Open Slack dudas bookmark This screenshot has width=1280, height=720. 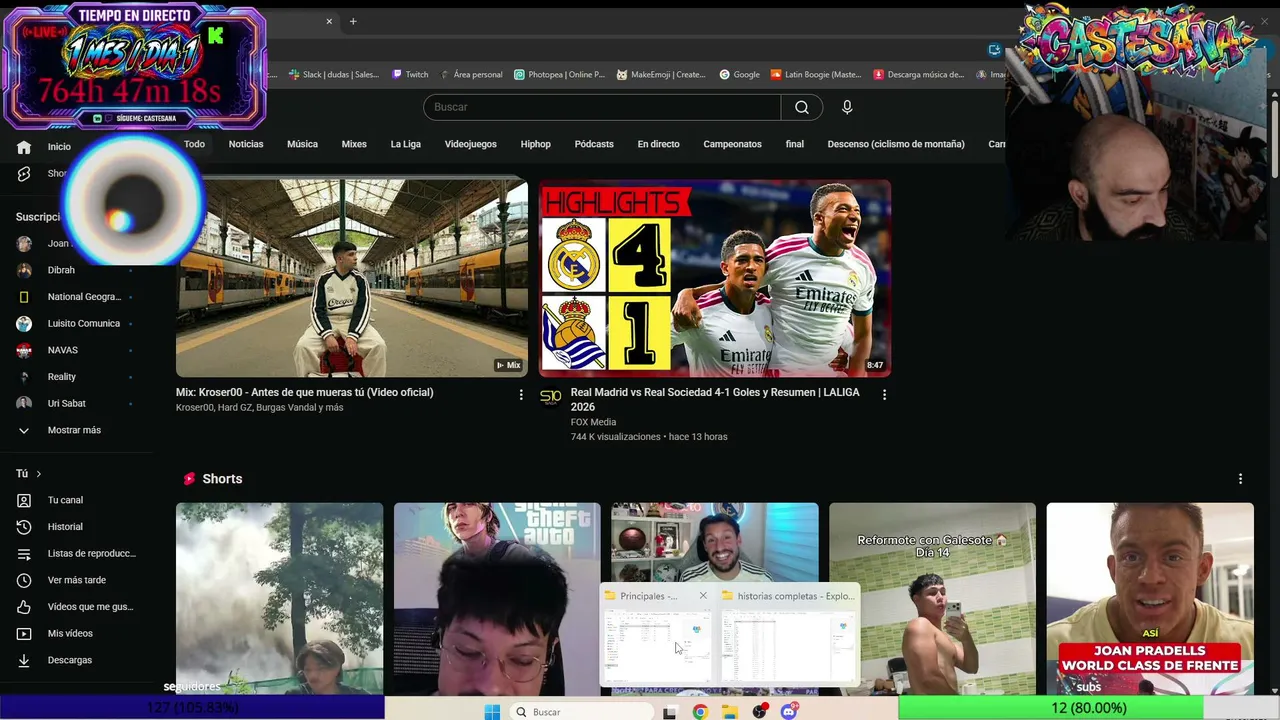point(334,74)
